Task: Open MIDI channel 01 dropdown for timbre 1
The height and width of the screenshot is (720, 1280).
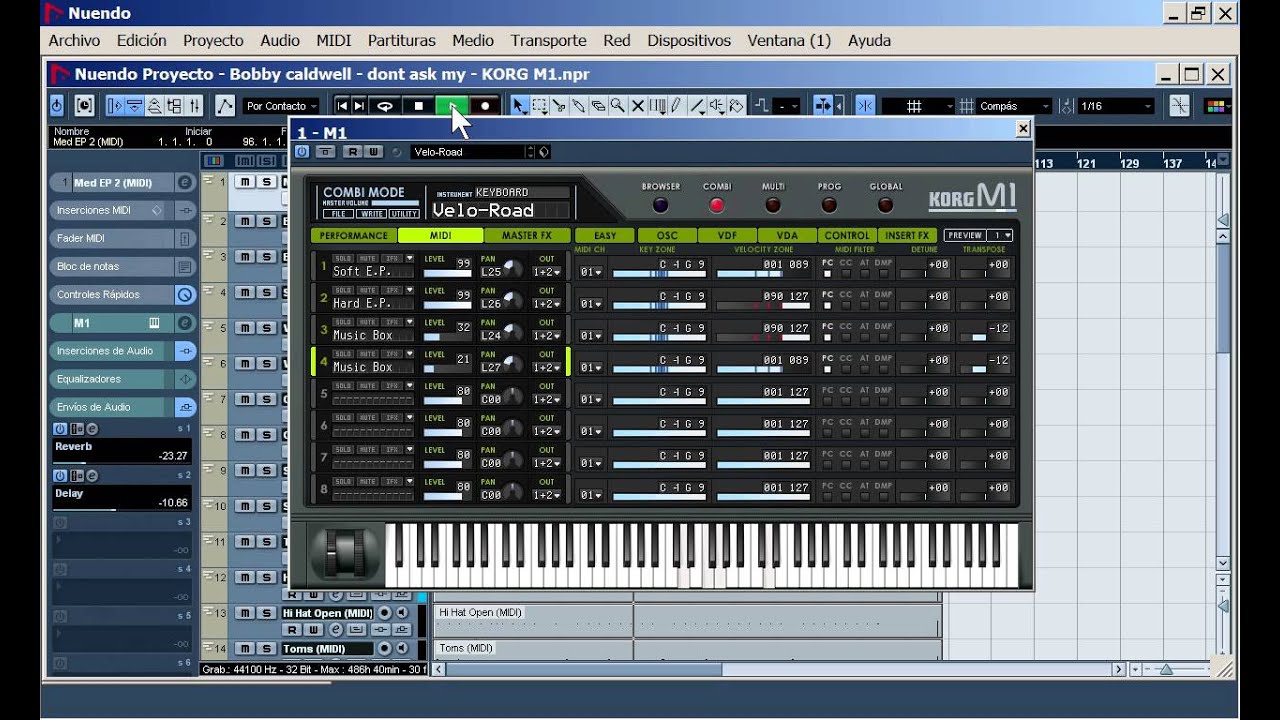Action: 592,272
